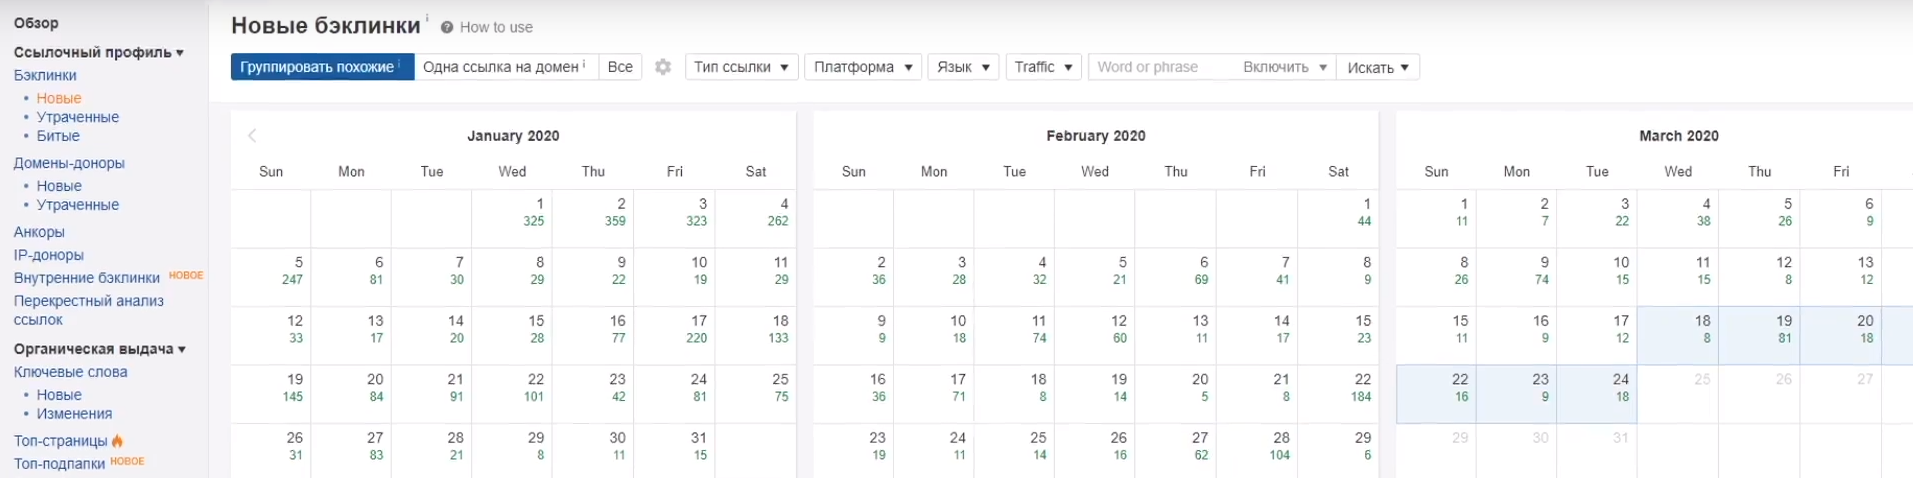This screenshot has width=1913, height=478.
Task: Click the Искать search button
Action: pos(1377,67)
